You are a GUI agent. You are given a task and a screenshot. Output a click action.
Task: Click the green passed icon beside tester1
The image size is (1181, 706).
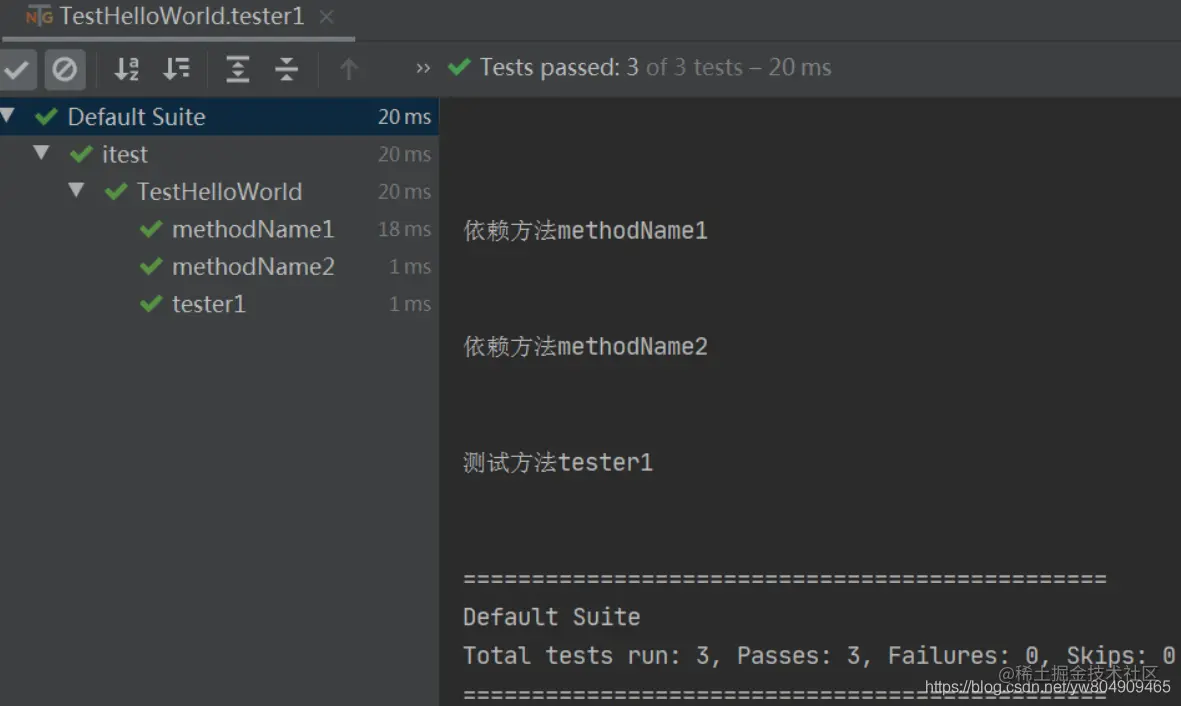(x=151, y=304)
